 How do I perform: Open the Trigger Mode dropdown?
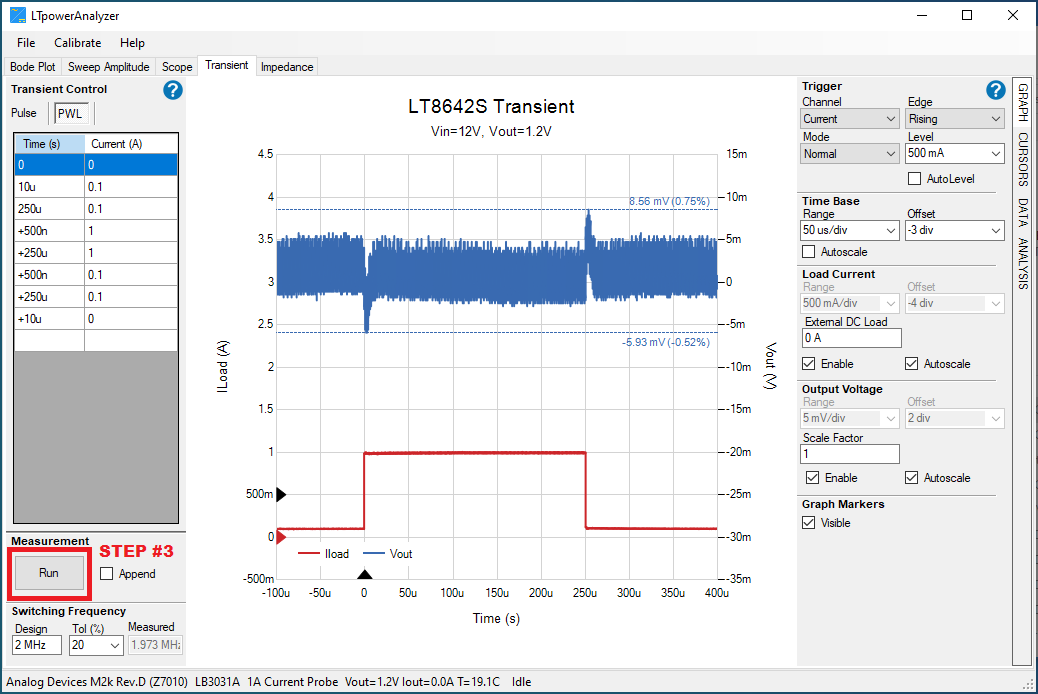tap(849, 153)
